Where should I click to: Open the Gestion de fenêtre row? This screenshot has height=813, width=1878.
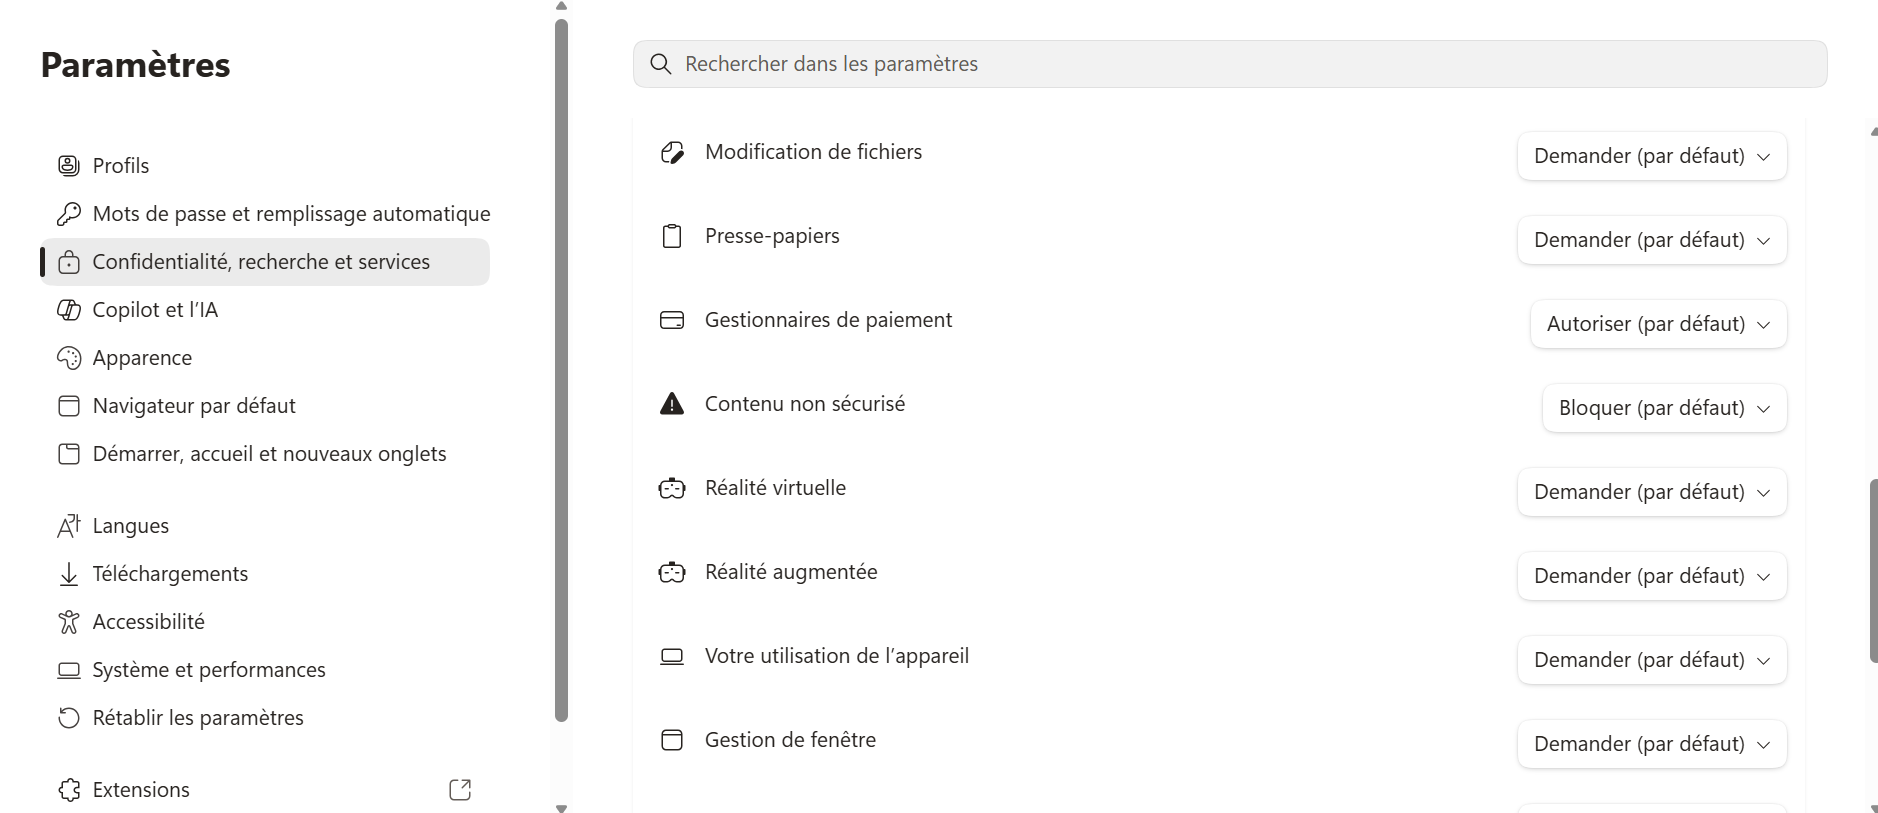[x=1219, y=740]
